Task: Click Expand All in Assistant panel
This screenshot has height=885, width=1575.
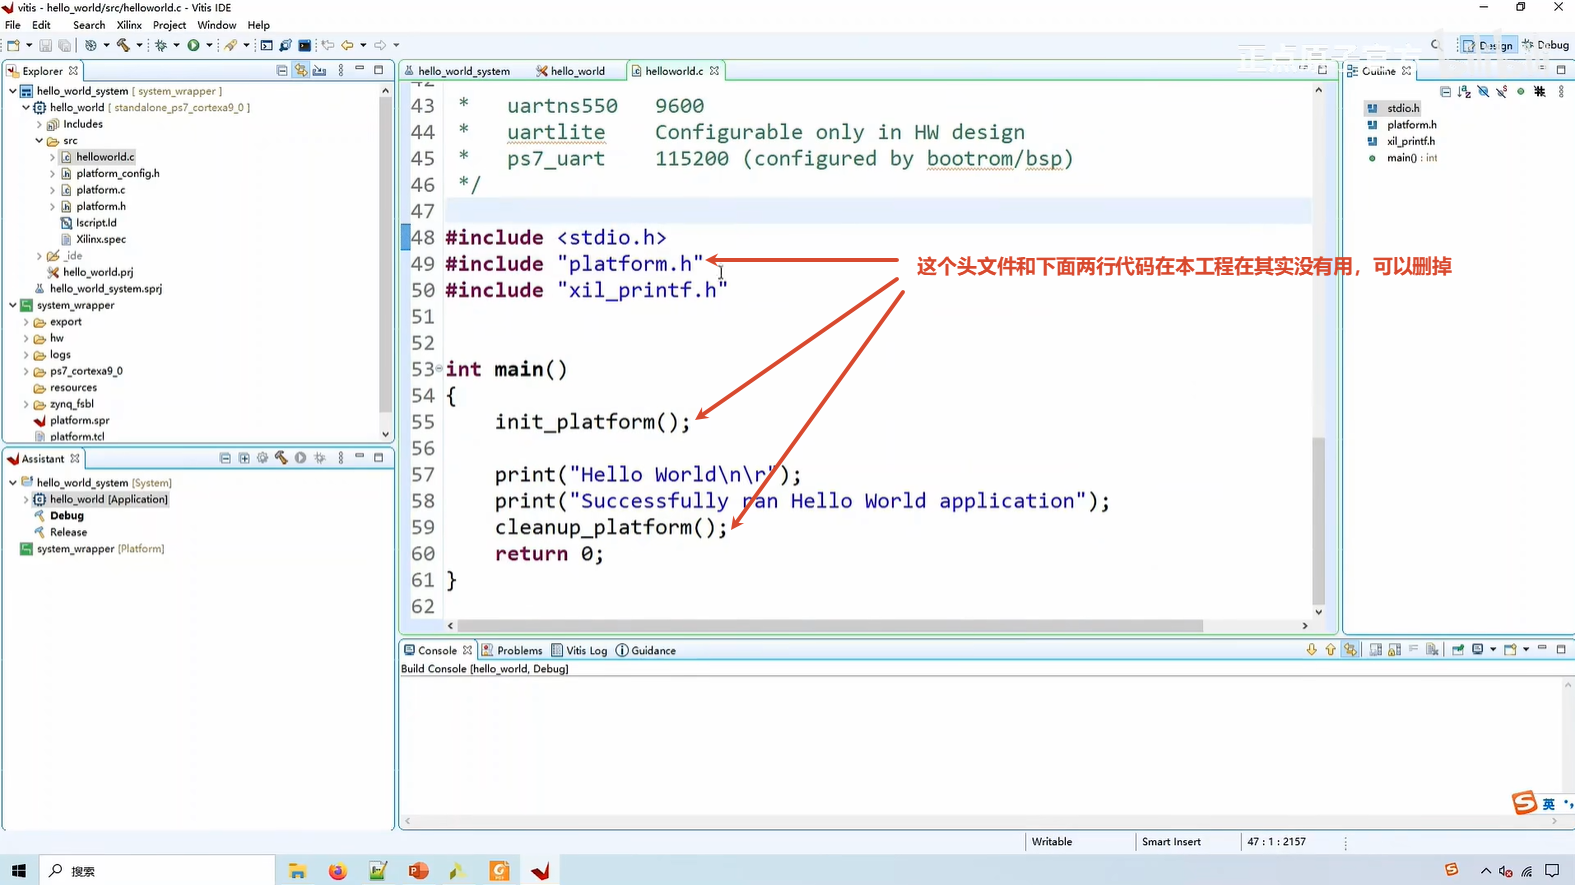Action: tap(244, 458)
